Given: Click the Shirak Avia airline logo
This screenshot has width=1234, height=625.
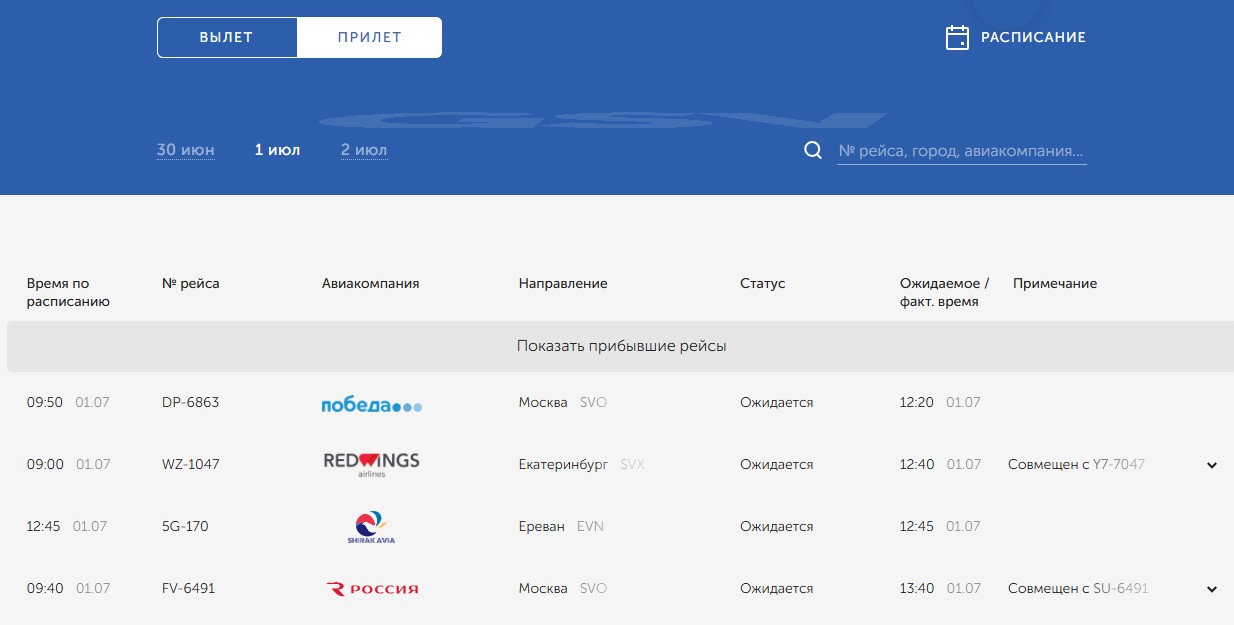Looking at the screenshot, I should point(371,527).
